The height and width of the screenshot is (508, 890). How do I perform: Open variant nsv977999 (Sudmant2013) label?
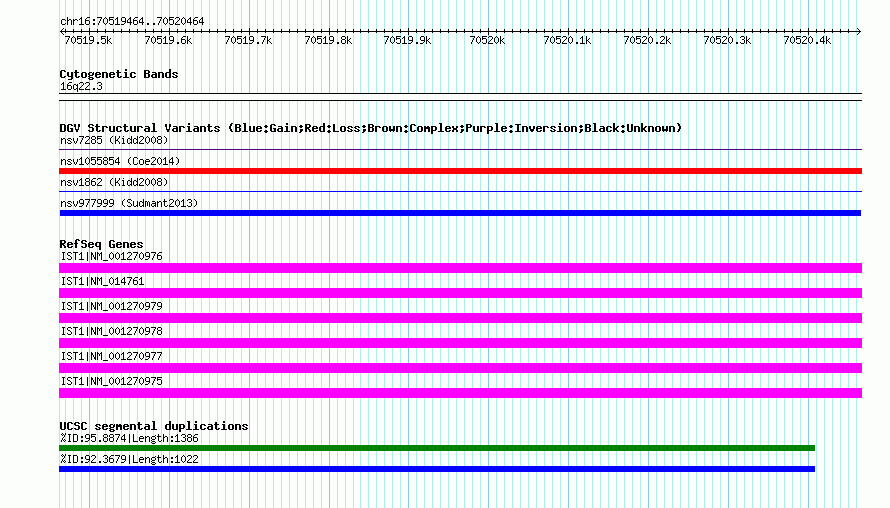point(129,203)
